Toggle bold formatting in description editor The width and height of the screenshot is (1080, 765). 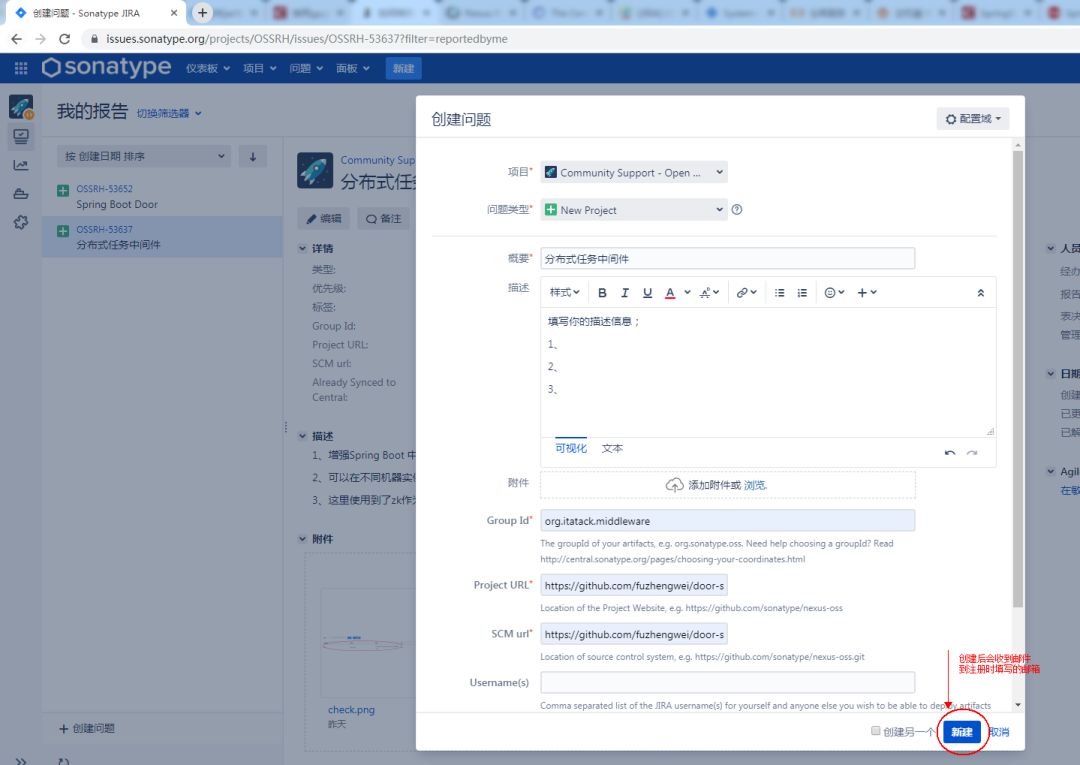(x=602, y=293)
